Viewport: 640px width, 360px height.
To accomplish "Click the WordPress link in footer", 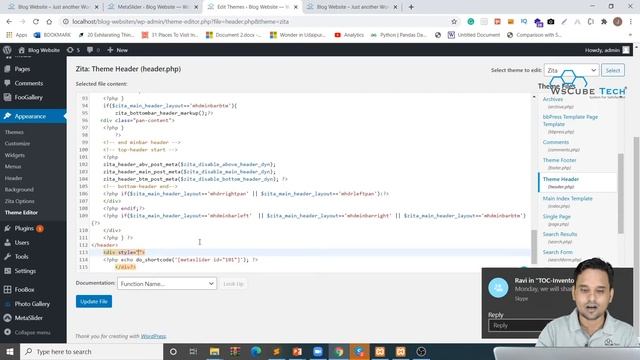I will point(153,336).
